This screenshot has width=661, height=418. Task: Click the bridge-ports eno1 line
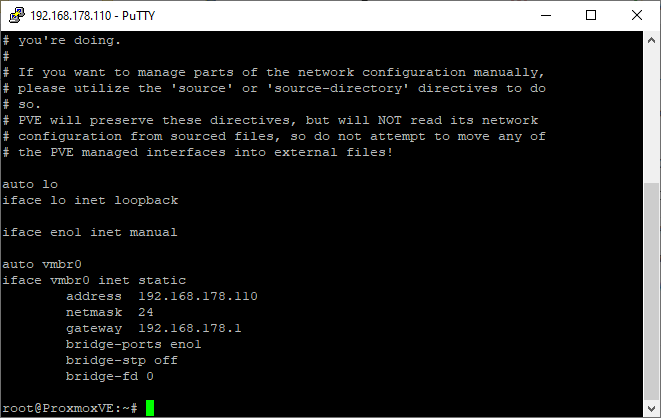[134, 344]
